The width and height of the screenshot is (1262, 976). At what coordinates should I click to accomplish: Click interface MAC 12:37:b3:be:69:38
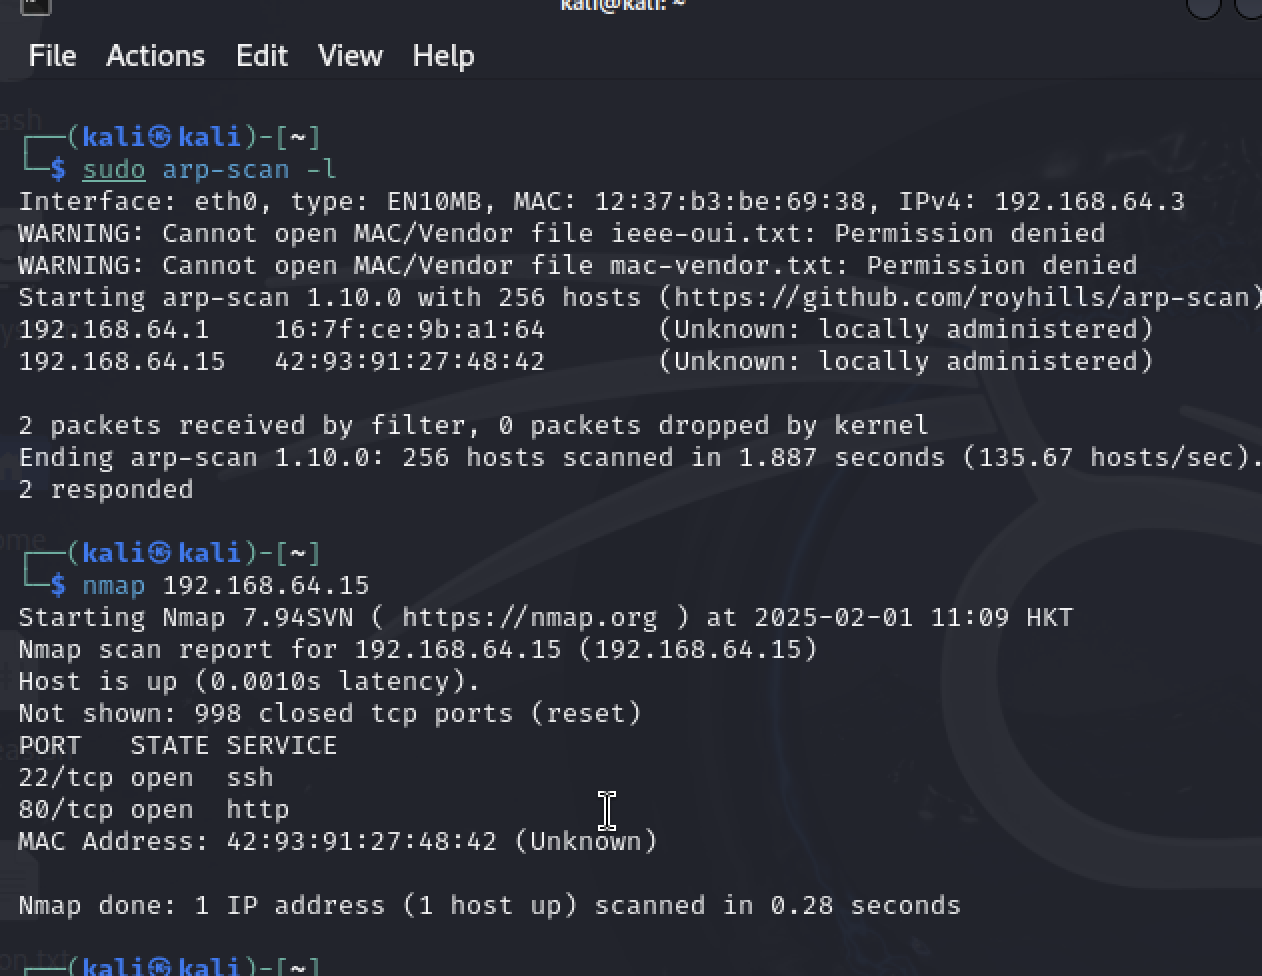point(730,201)
